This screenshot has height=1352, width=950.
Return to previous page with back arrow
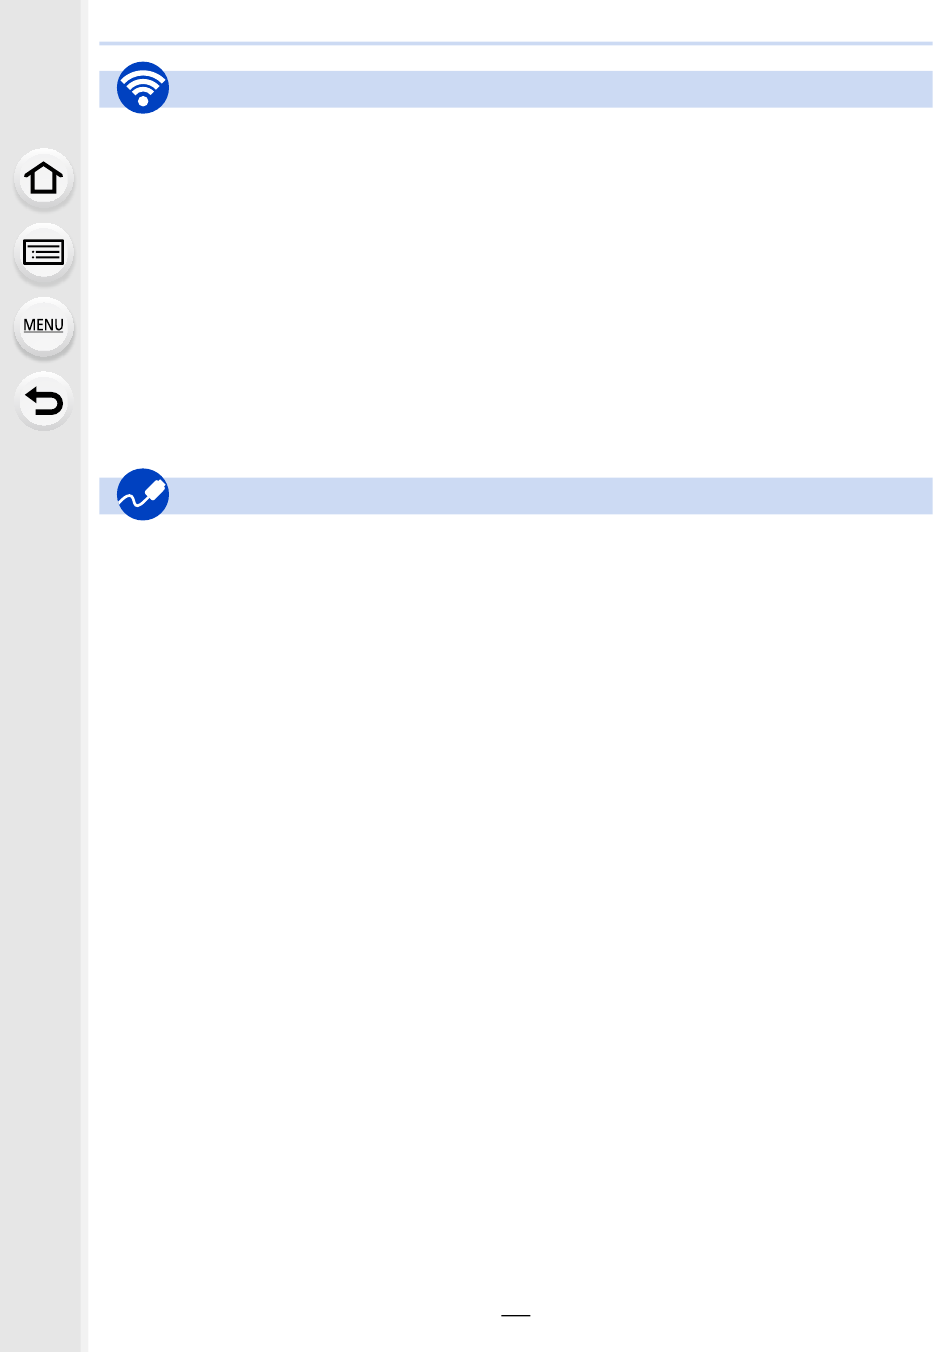[x=43, y=400]
